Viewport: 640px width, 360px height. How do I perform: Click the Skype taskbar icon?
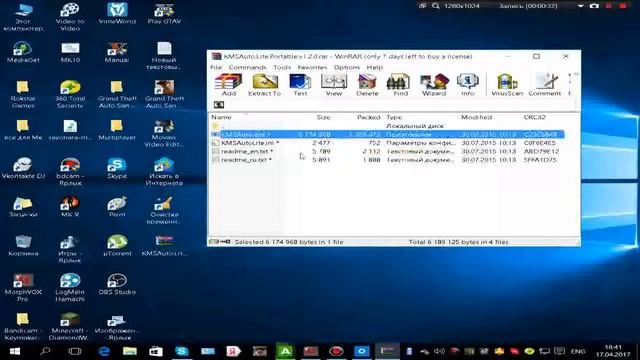click(x=182, y=351)
